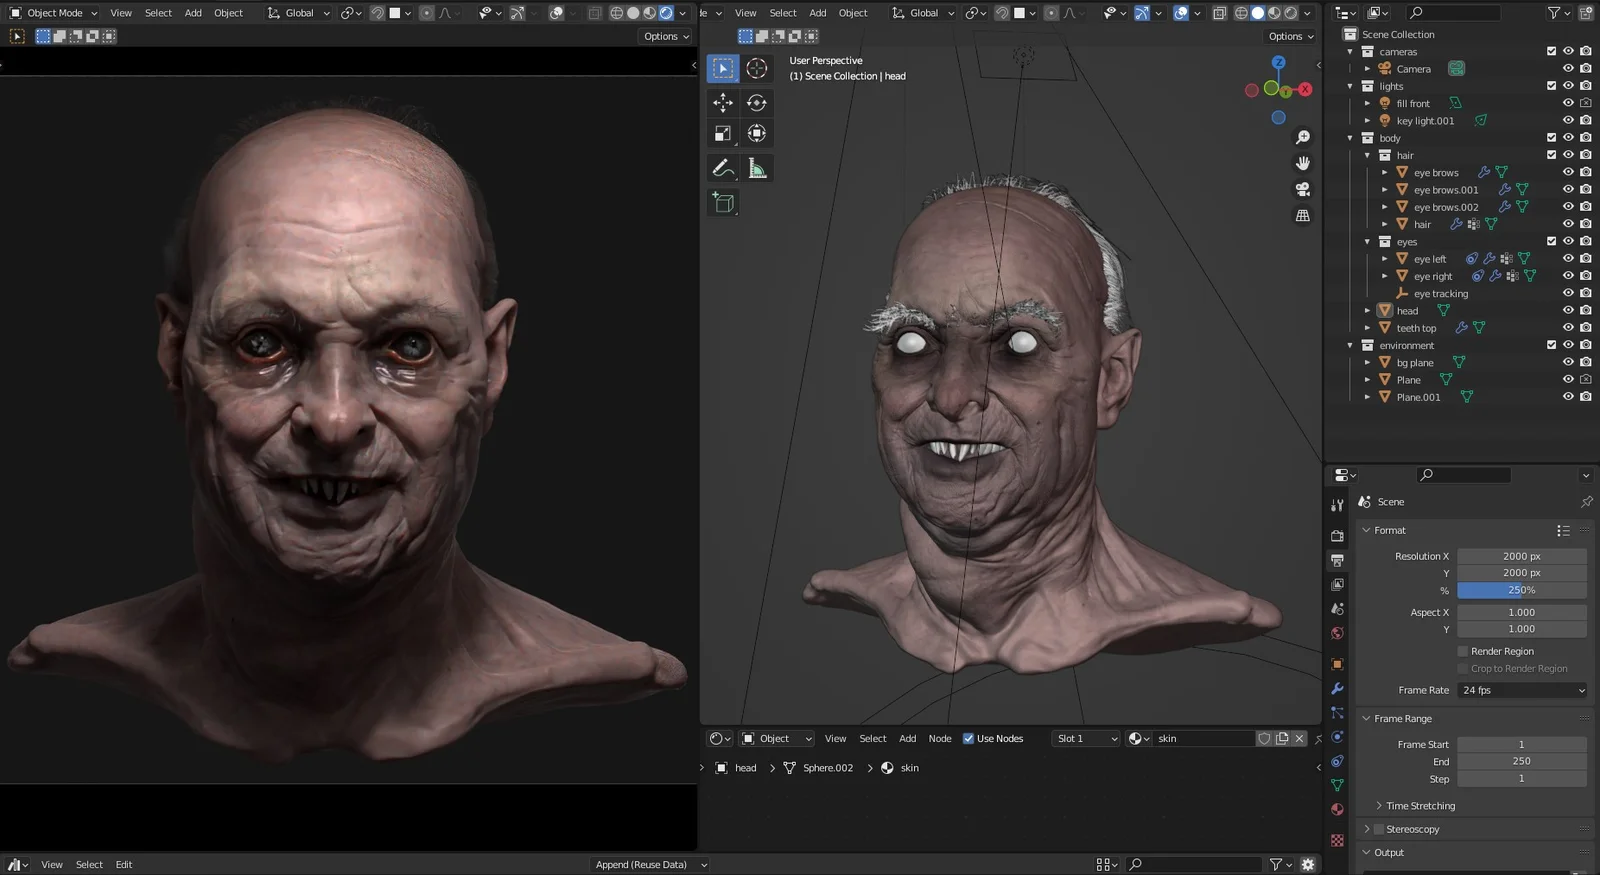Hide the head object in outliner
The image size is (1600, 875).
coord(1568,310)
